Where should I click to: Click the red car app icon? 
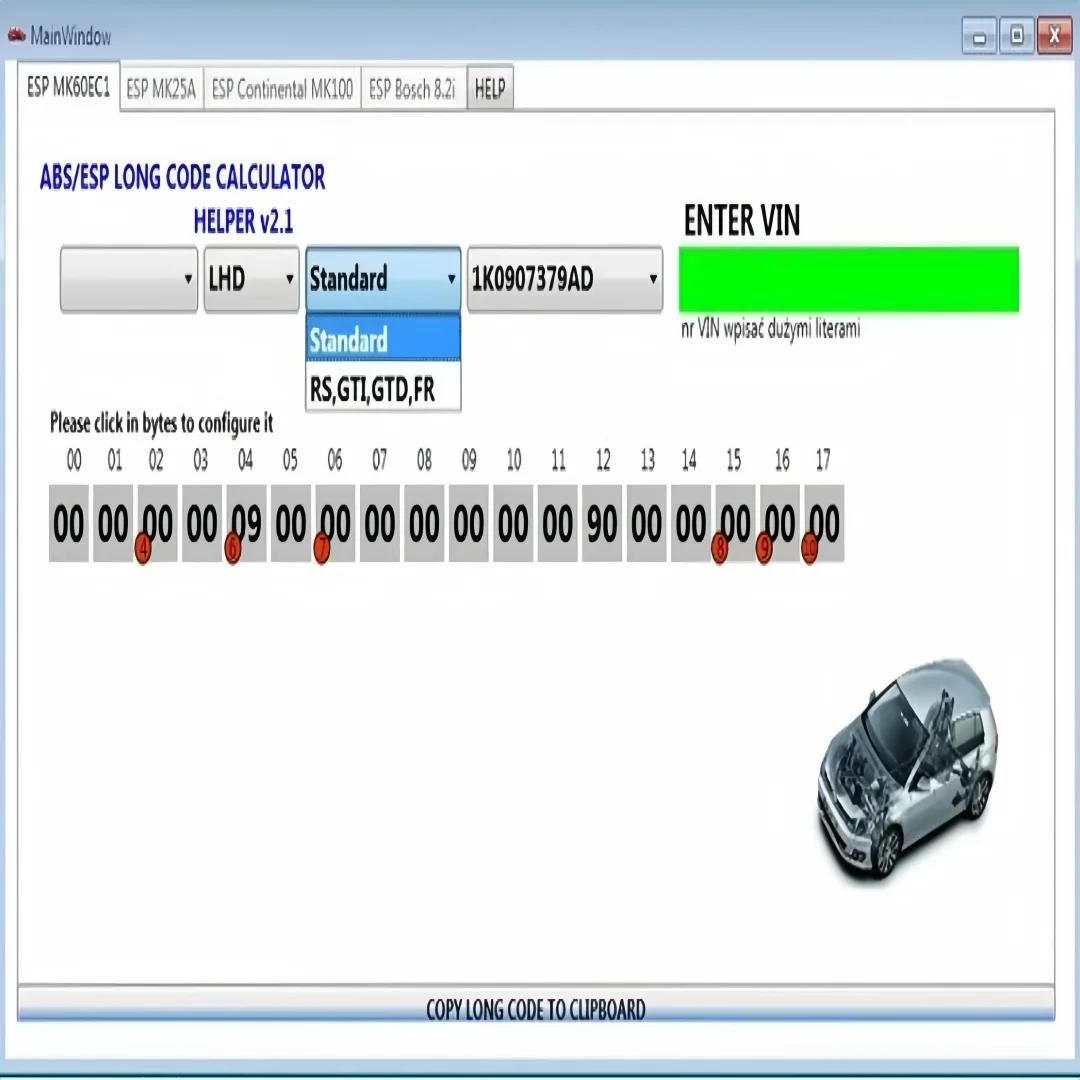pos(17,34)
